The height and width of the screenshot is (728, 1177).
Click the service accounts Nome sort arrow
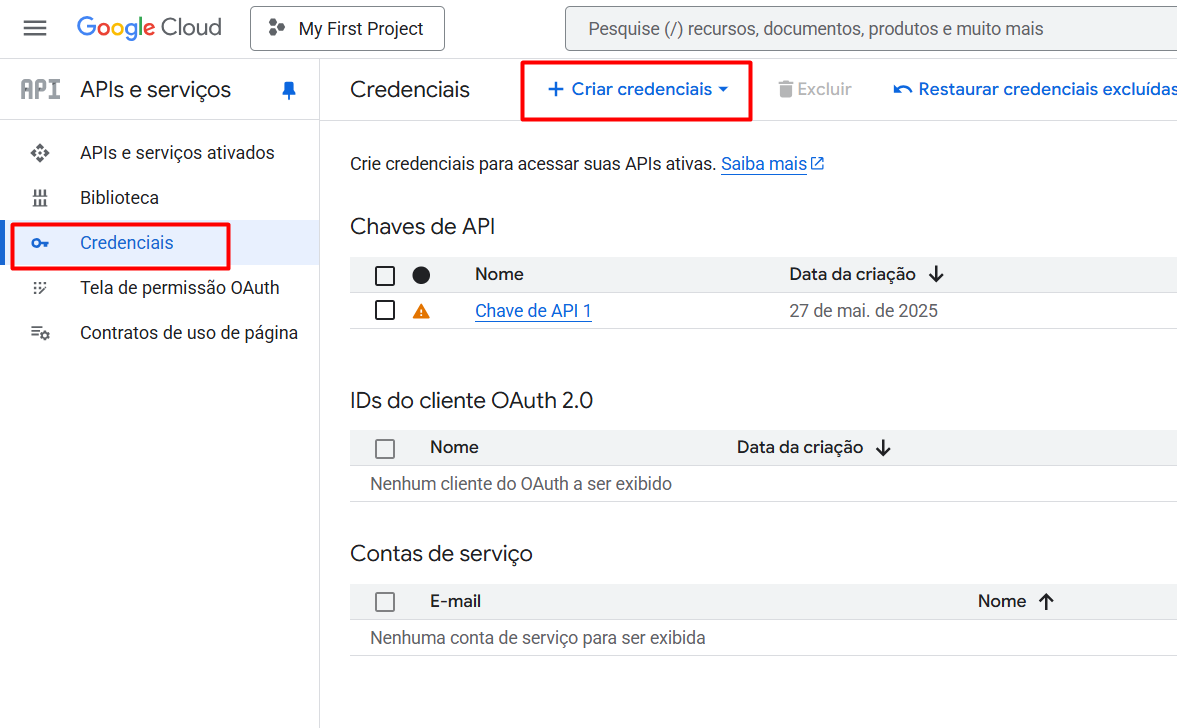pyautogui.click(x=1046, y=601)
